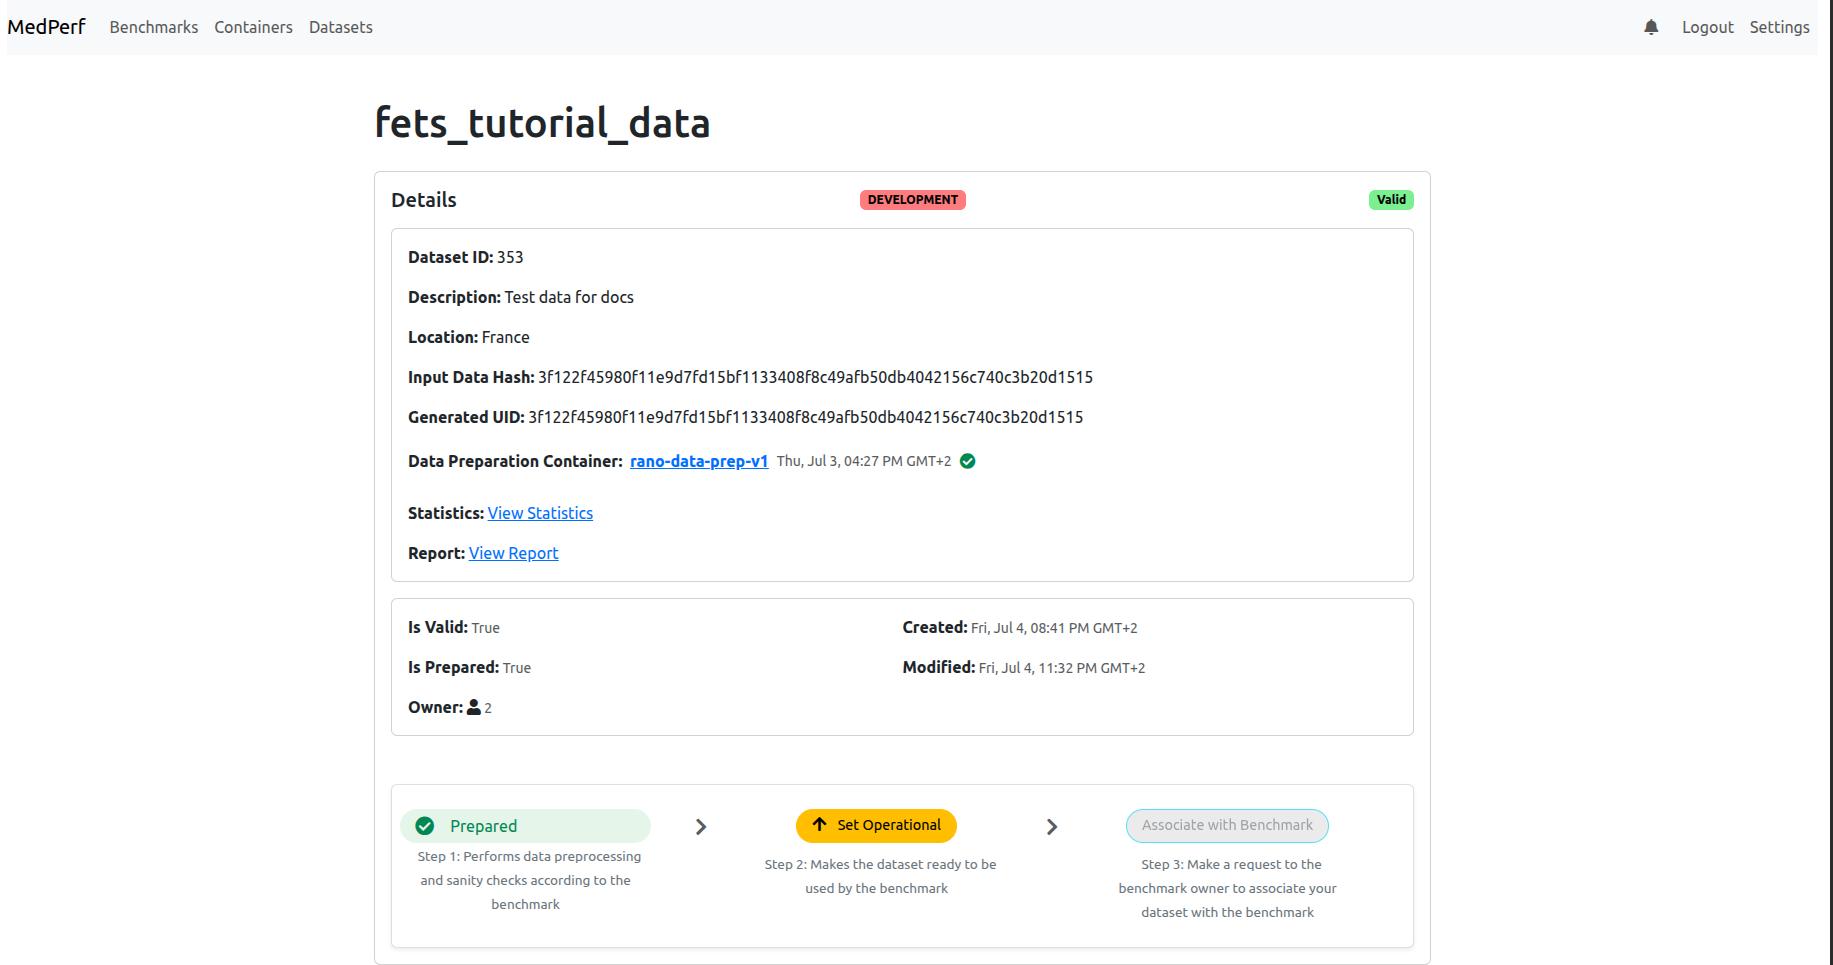The width and height of the screenshot is (1833, 965).
Task: Open the notifications bell icon
Action: pyautogui.click(x=1651, y=27)
